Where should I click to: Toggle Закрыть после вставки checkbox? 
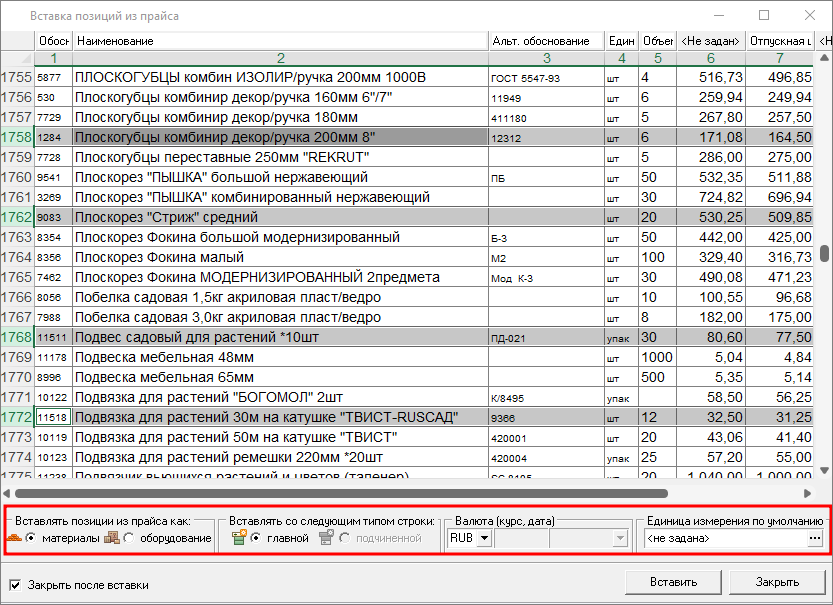pos(15,585)
